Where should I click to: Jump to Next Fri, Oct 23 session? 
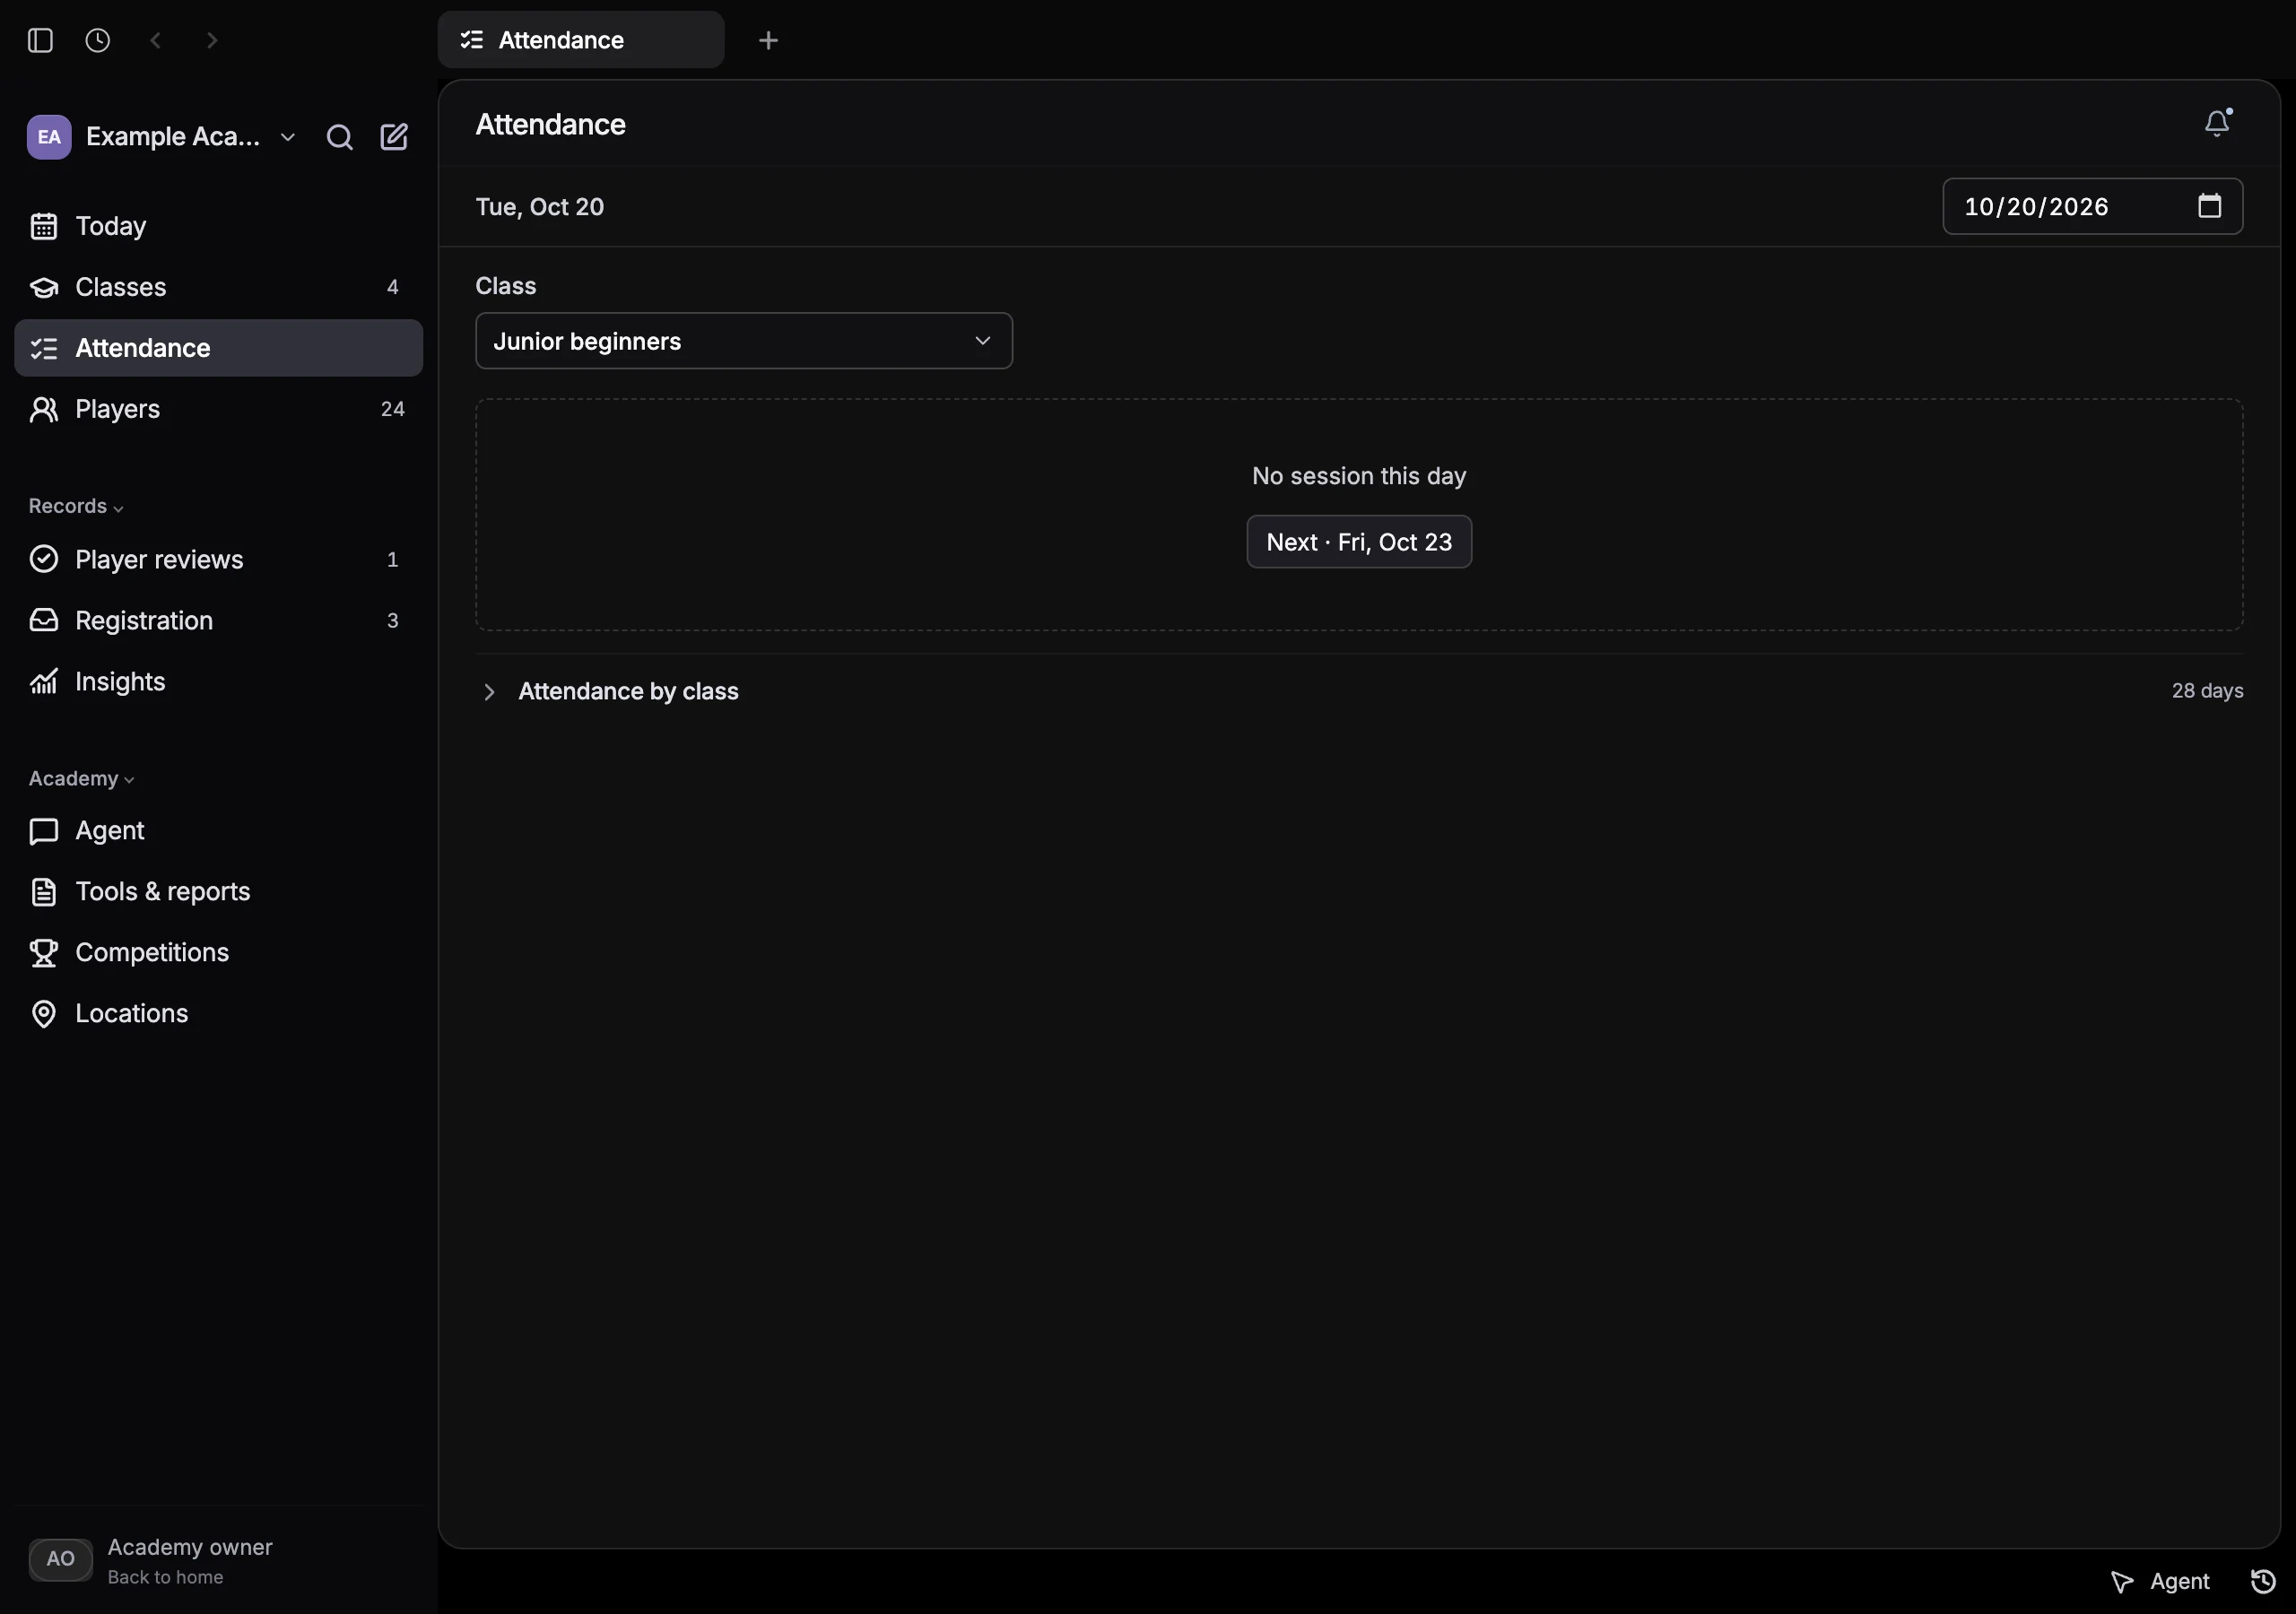[1359, 542]
